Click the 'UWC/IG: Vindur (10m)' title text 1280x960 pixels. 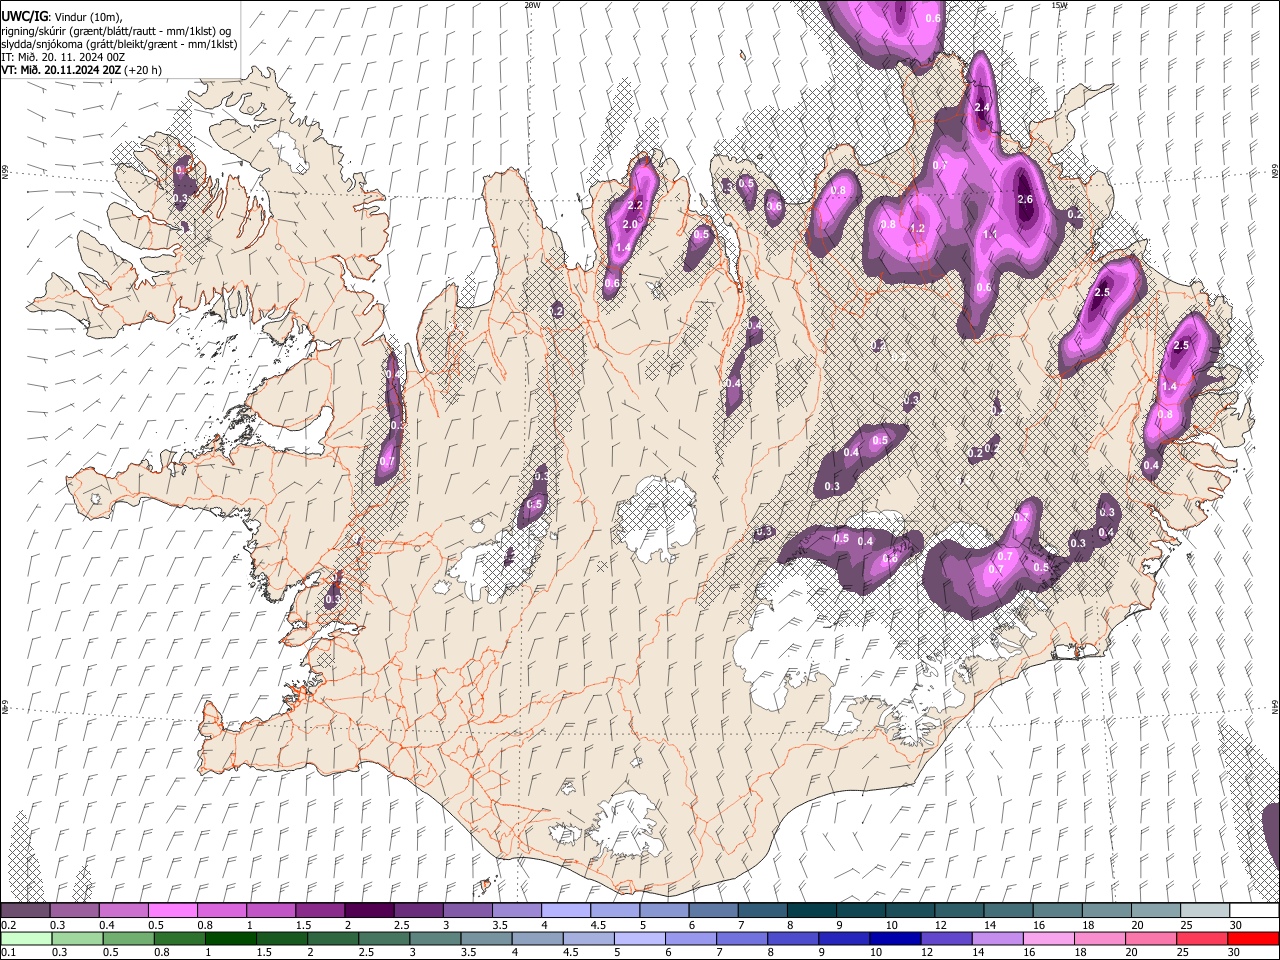click(x=62, y=17)
